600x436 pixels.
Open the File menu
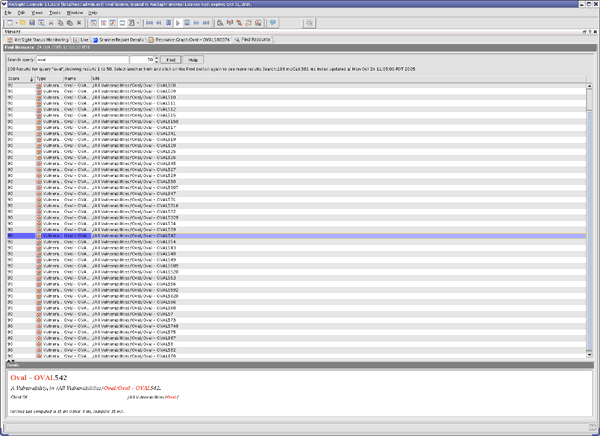click(7, 13)
